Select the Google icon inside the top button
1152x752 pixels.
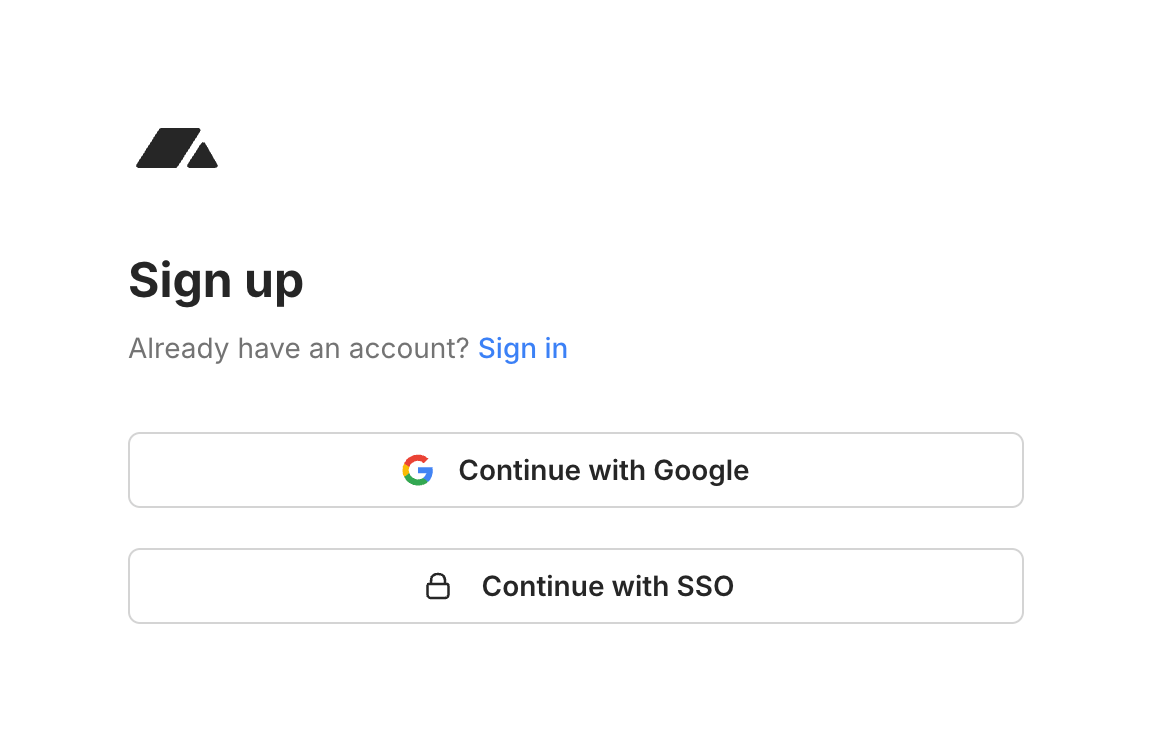click(419, 470)
